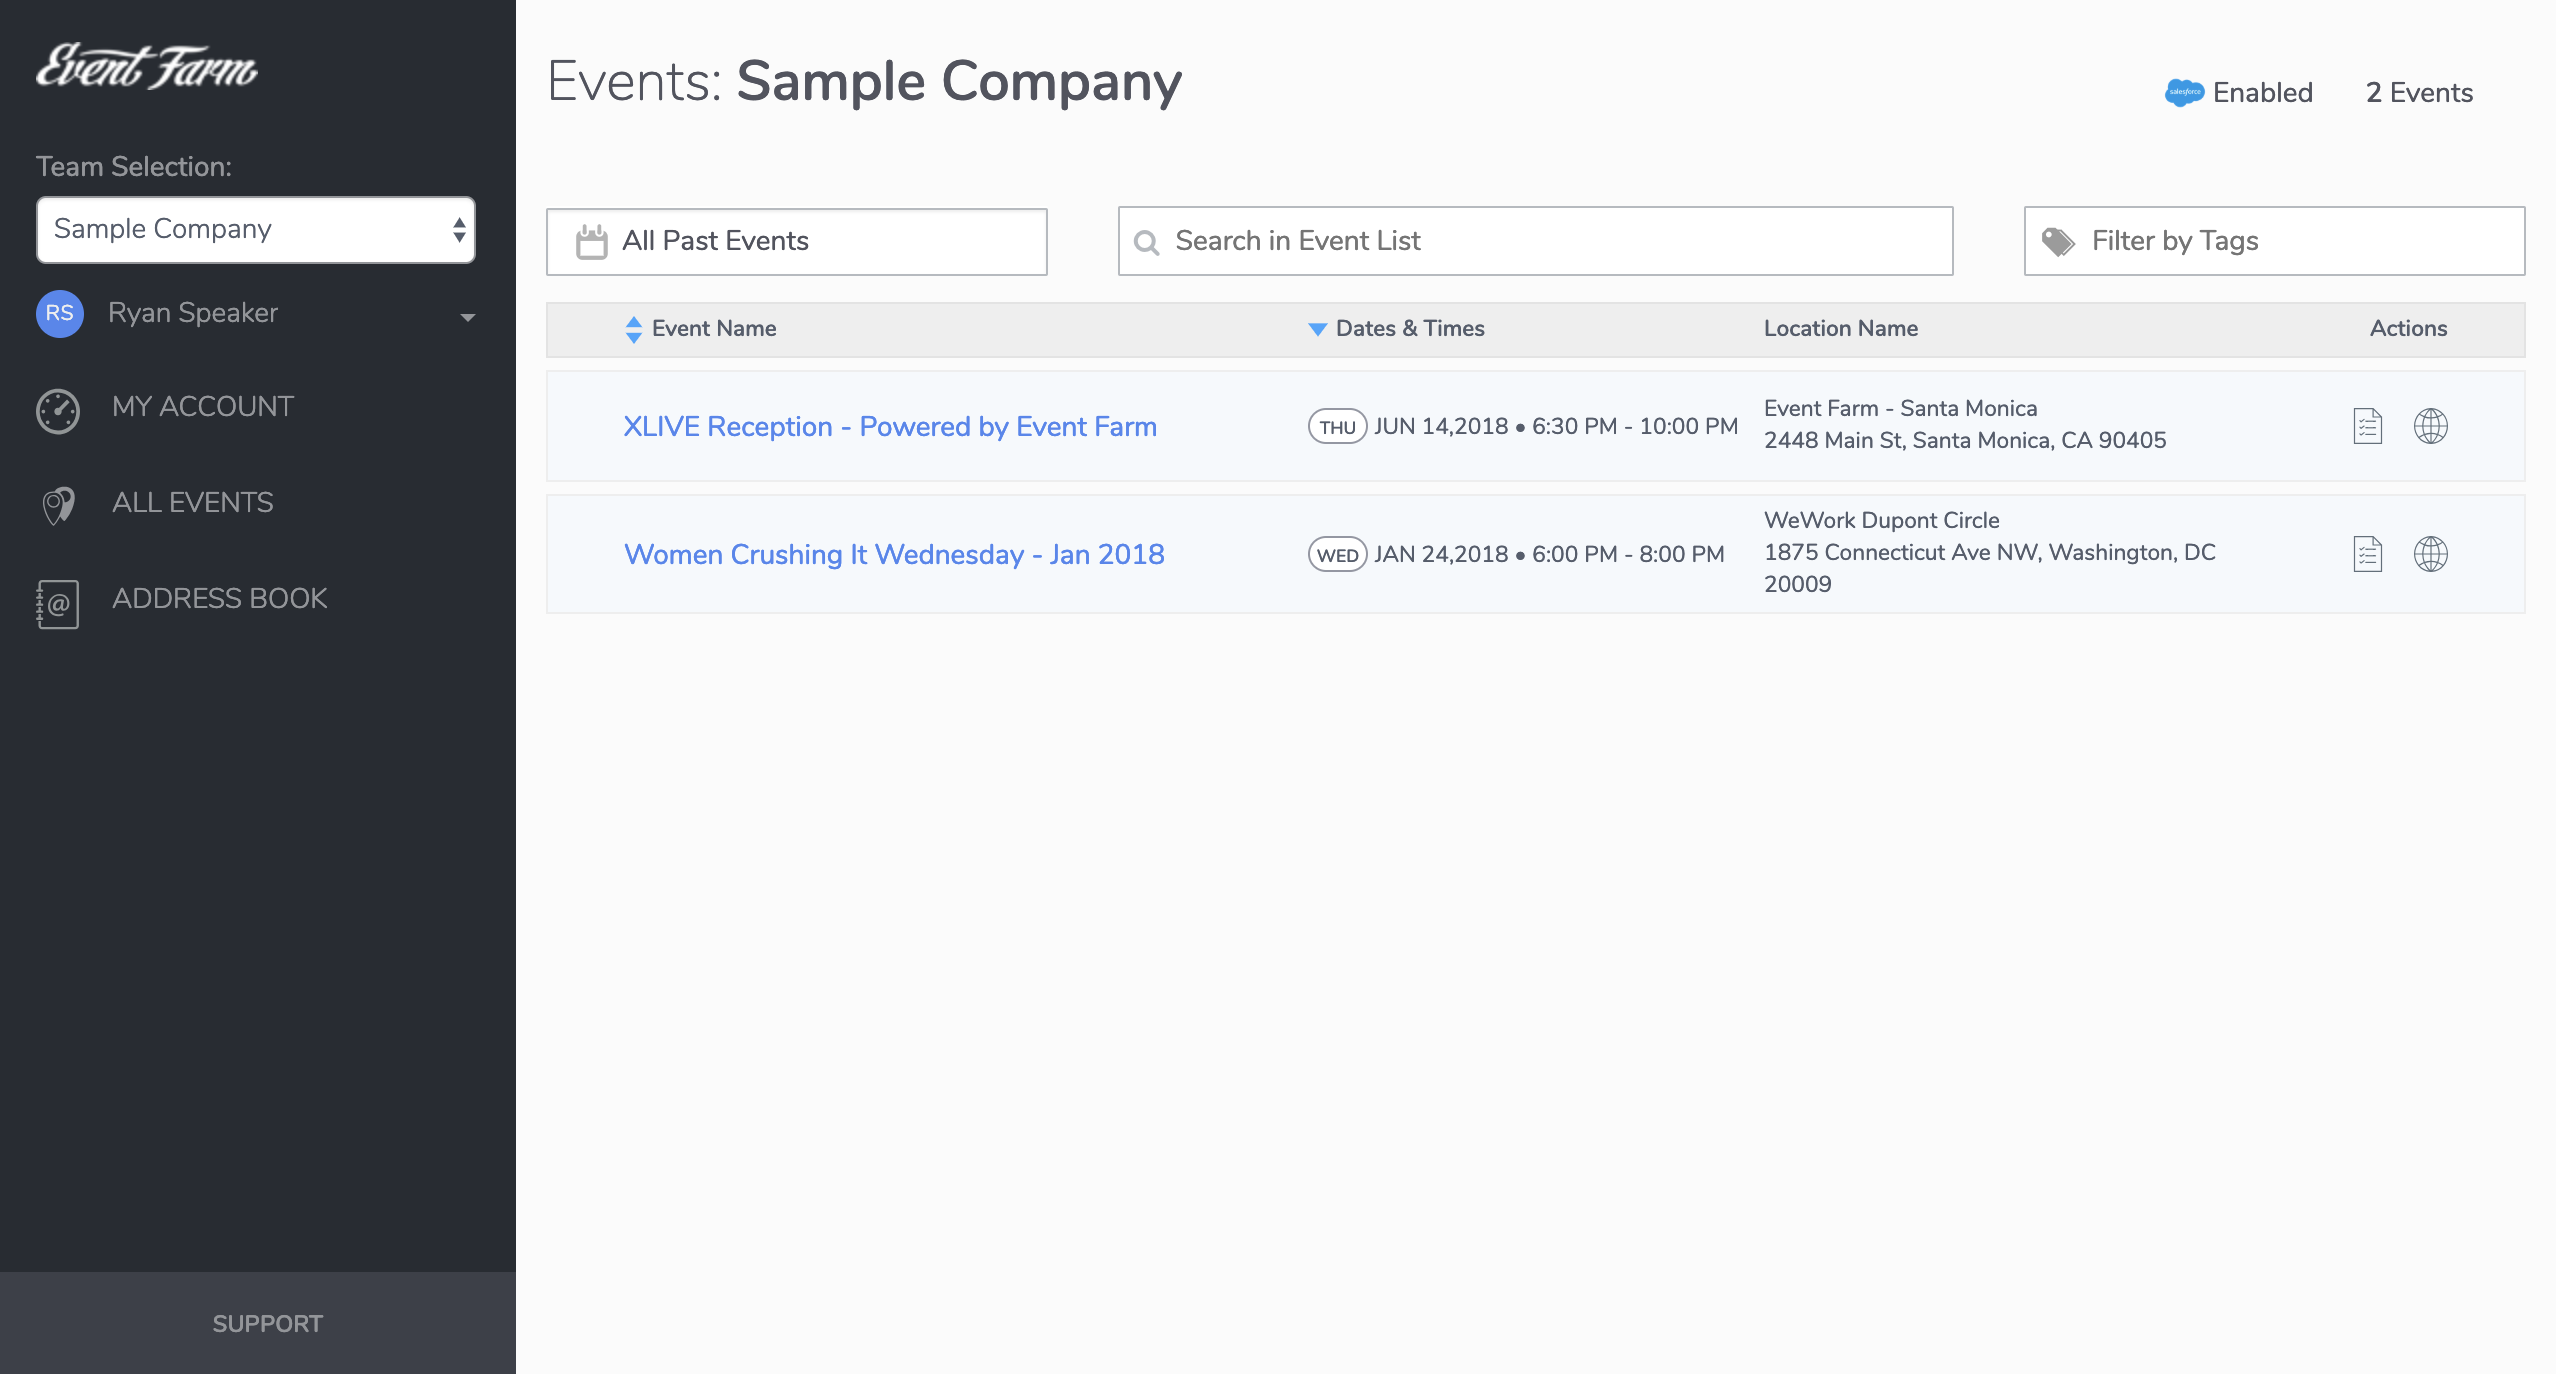
Task: Click the Dates & Times sort arrow
Action: click(1318, 330)
